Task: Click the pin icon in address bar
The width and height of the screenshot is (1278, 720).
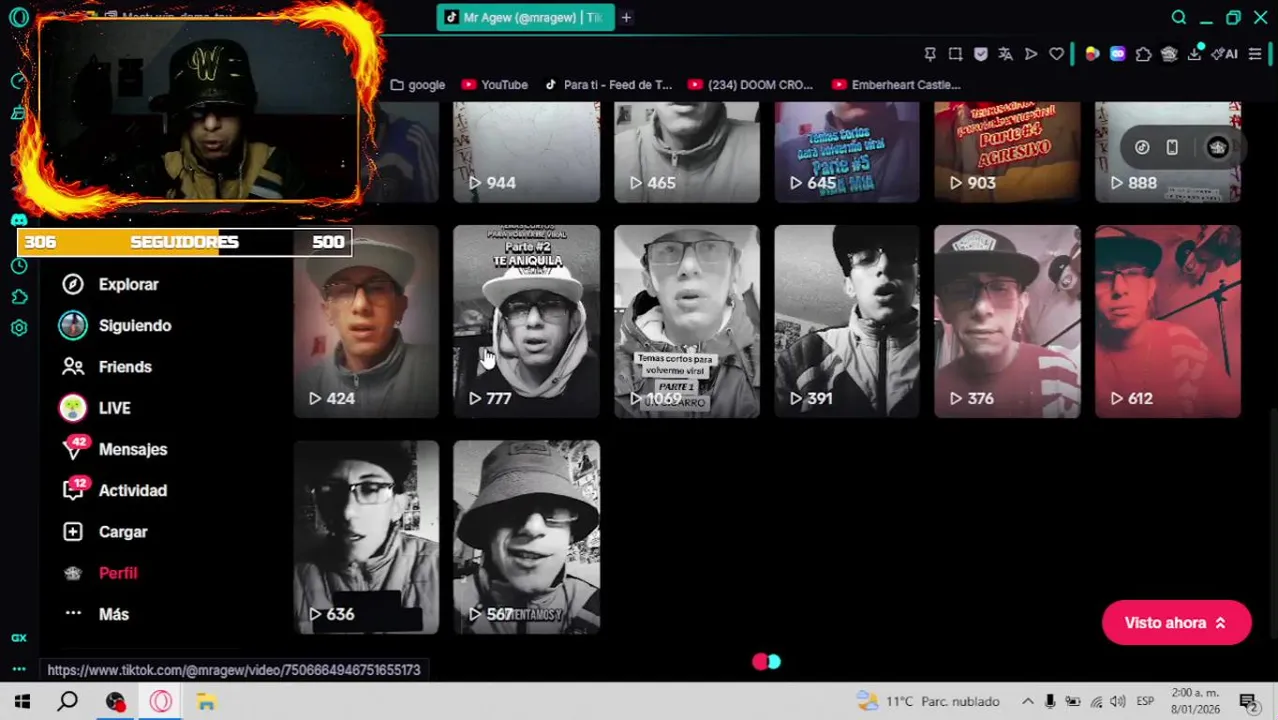Action: point(930,54)
